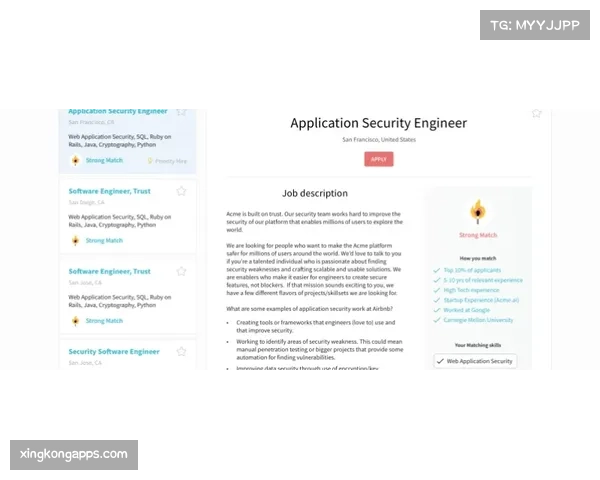Open the Application Security Engineer listing title
600x480 pixels.
pos(118,111)
